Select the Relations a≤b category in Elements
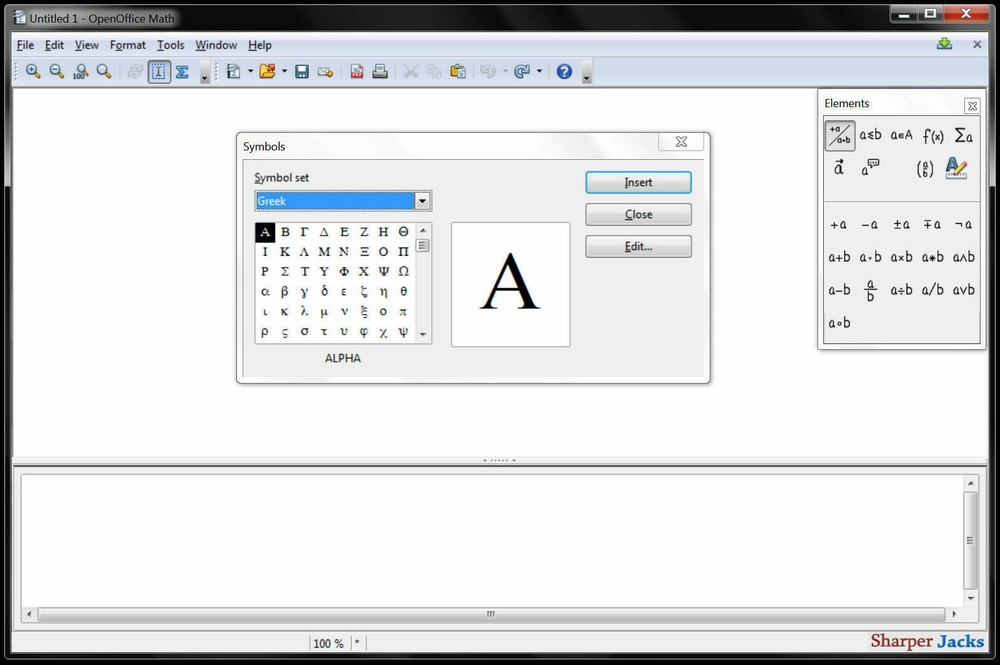 pyautogui.click(x=869, y=135)
